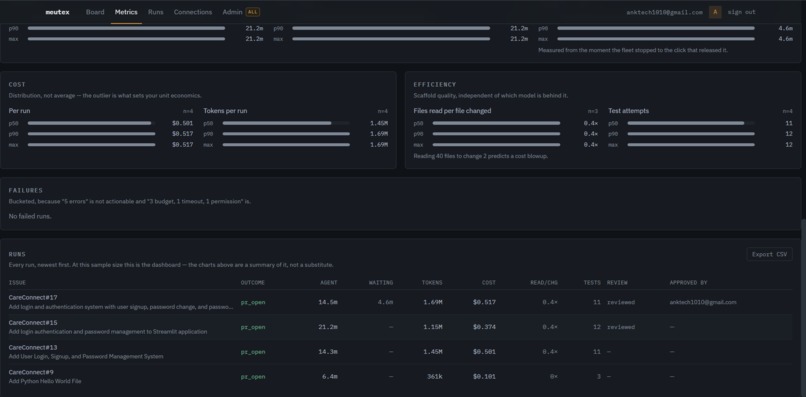Click the OUTCOME column header
The image size is (806, 397).
point(252,282)
